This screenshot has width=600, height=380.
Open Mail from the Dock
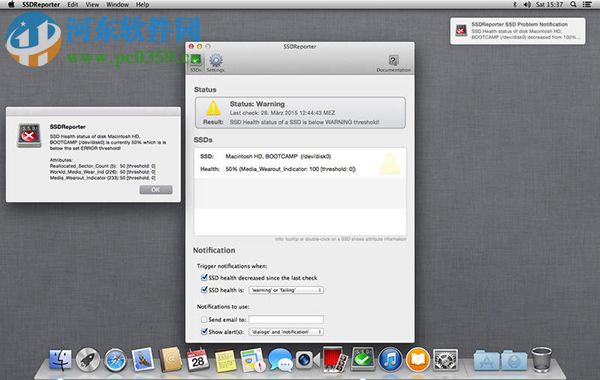142,360
